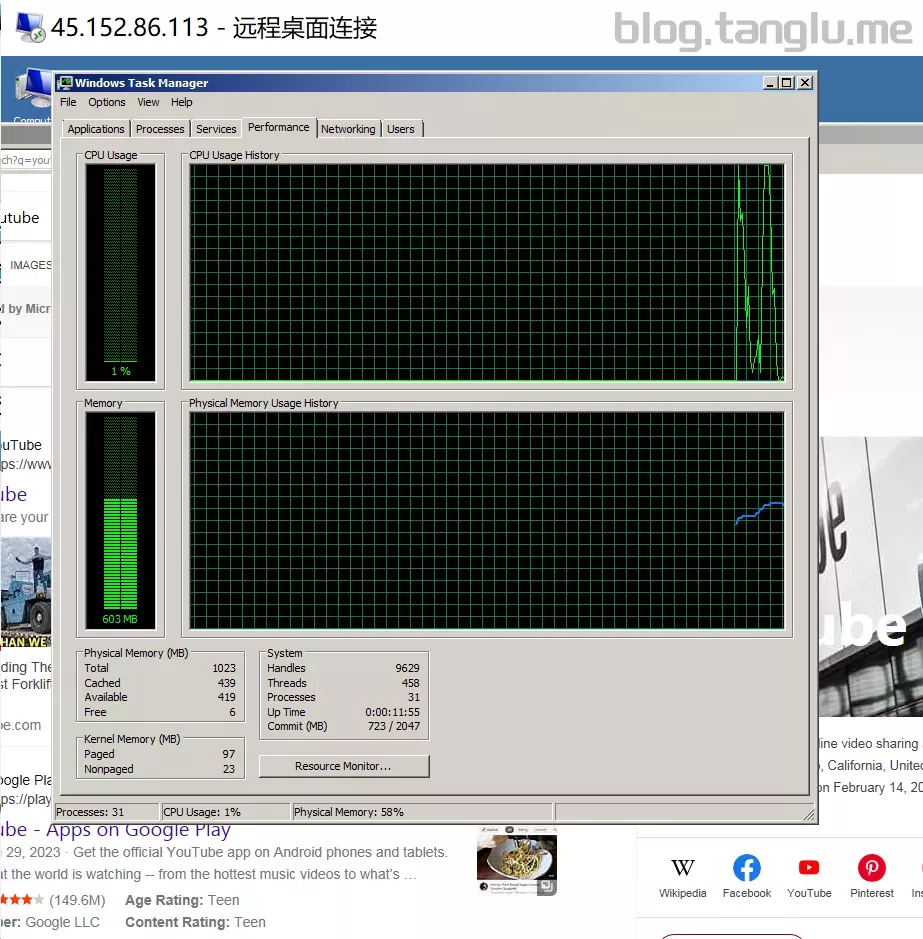Open the Processes tab
Viewport: 923px width, 939px height.
point(160,129)
